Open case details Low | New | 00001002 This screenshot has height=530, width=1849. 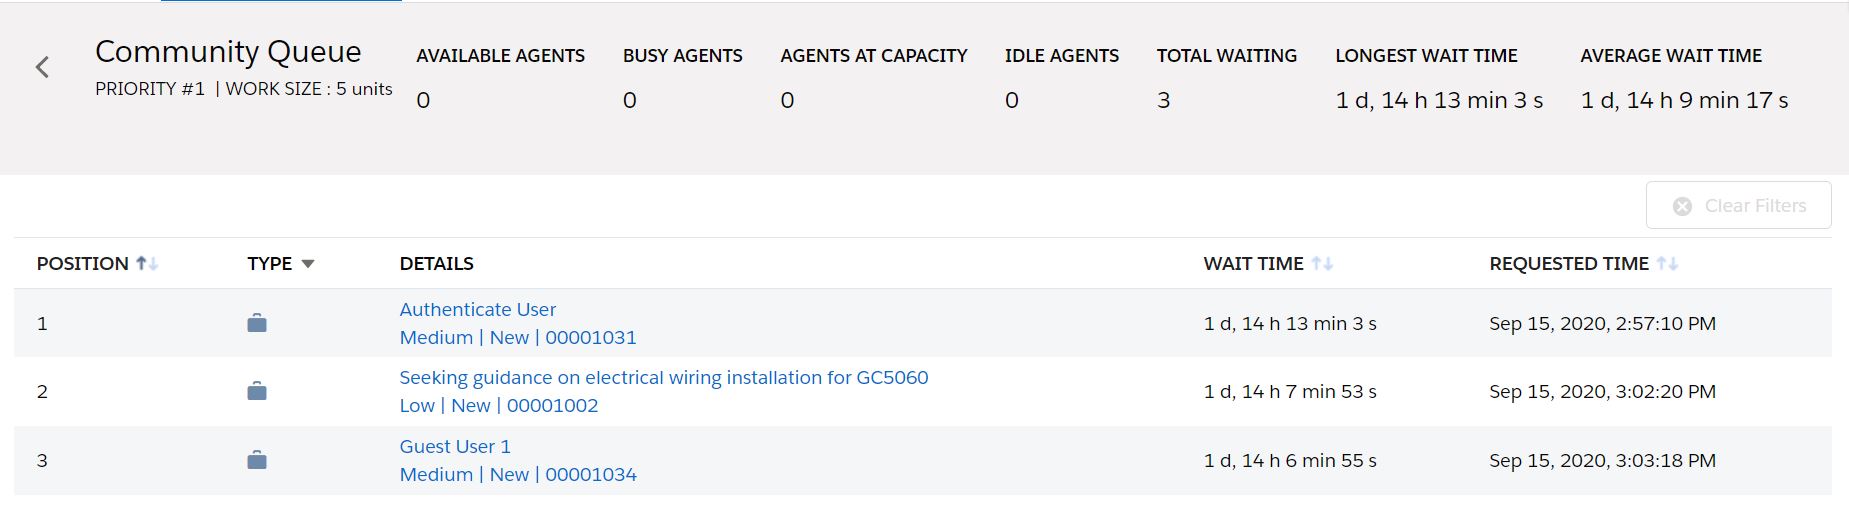[x=498, y=406]
